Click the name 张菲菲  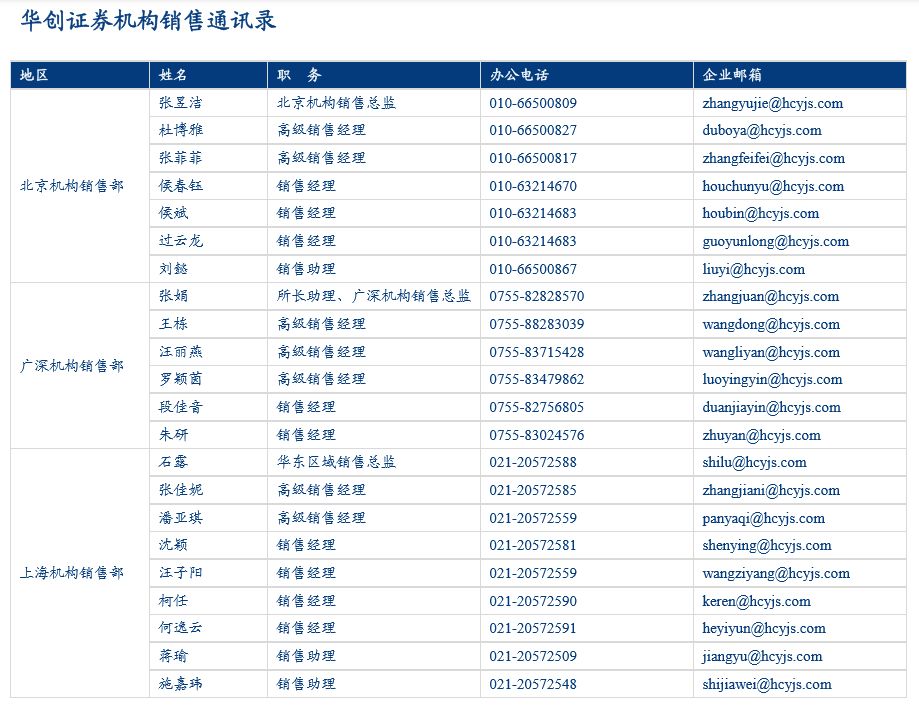181,158
